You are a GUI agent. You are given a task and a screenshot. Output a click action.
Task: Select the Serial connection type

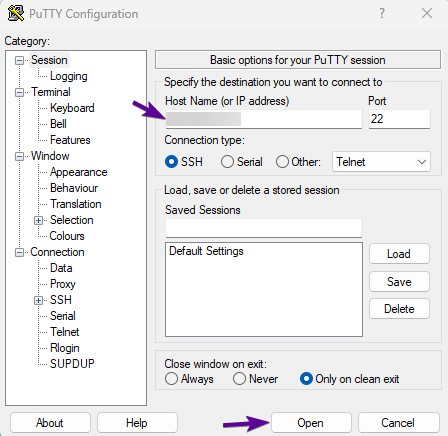click(x=227, y=162)
